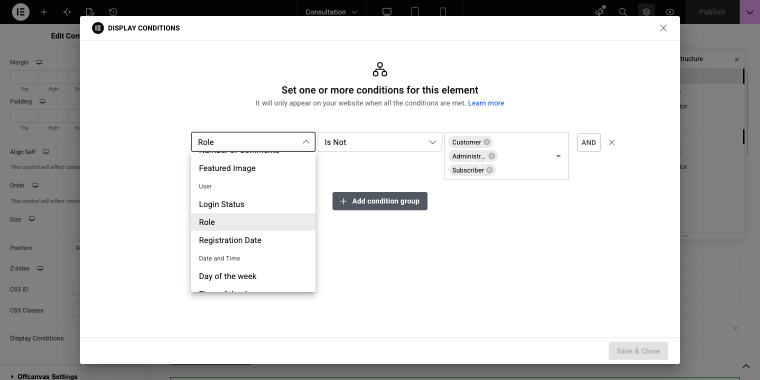Open site settings icon in top bar
This screenshot has width=760, height=380.
tap(67, 12)
